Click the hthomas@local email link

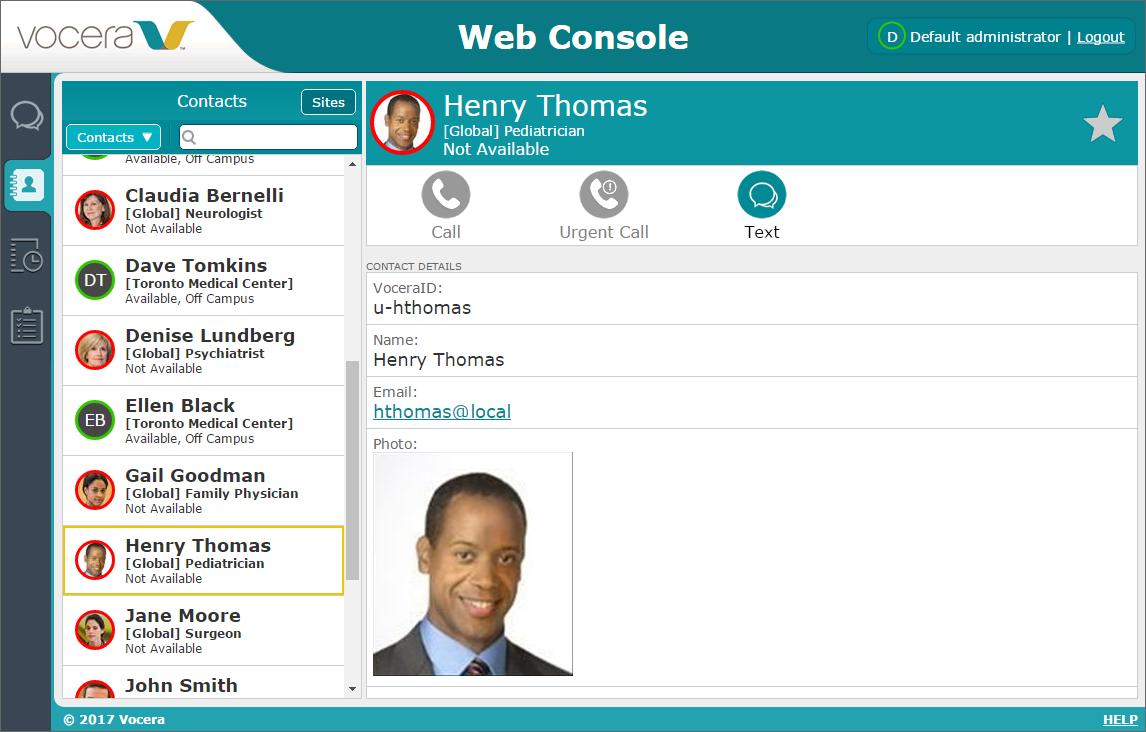pyautogui.click(x=442, y=411)
